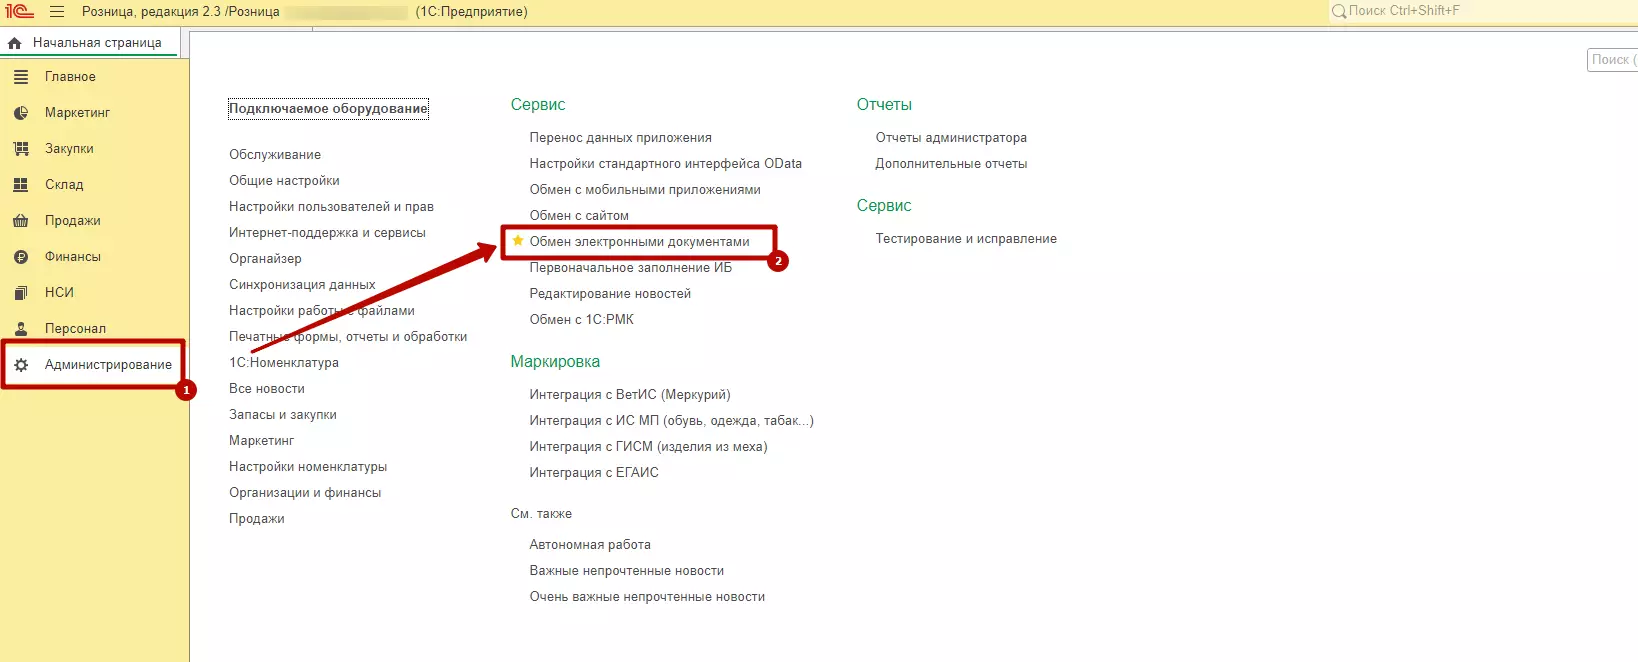The width and height of the screenshot is (1638, 662).
Task: Open the Финансы section
Action: pos(72,257)
